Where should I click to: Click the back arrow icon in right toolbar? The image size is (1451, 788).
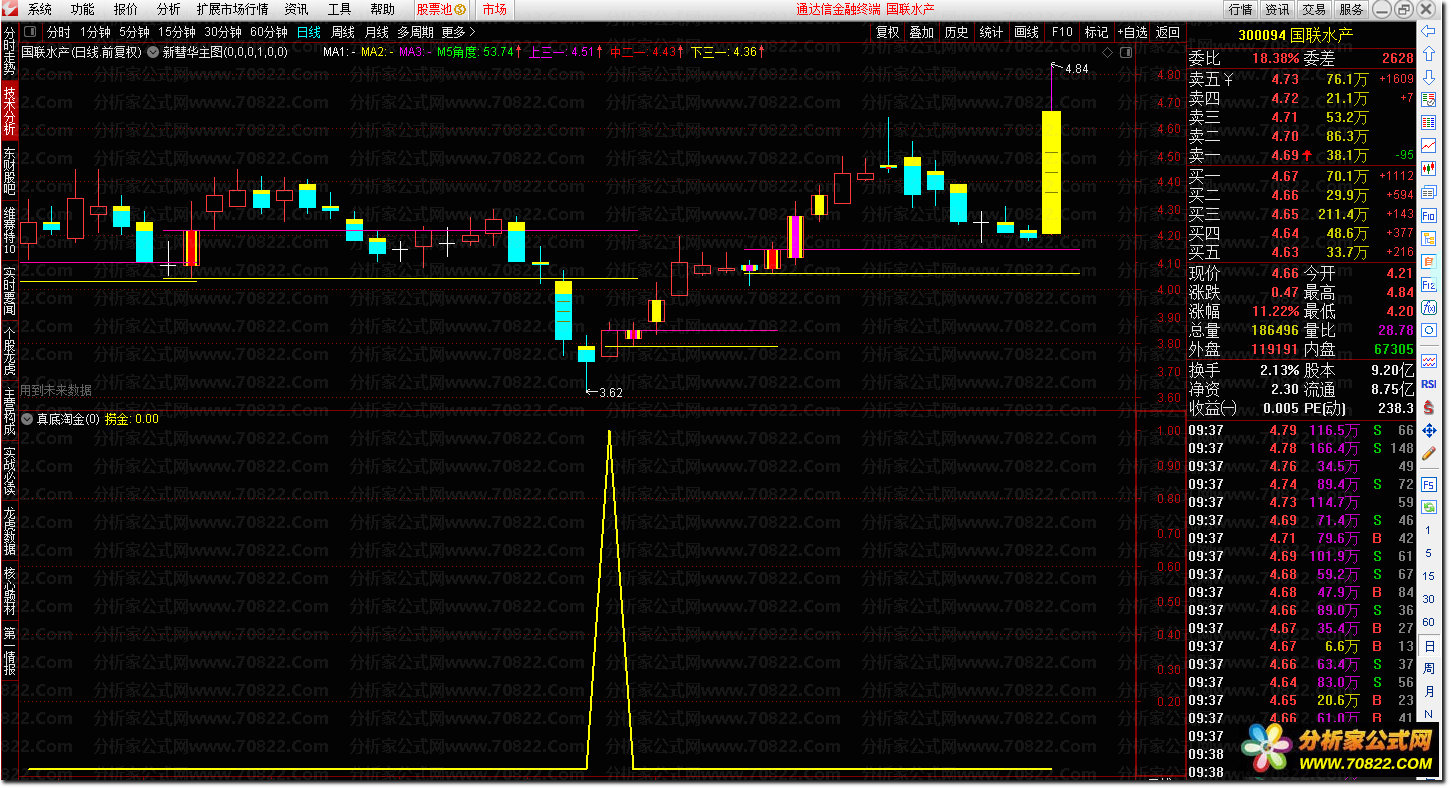coord(1429,31)
